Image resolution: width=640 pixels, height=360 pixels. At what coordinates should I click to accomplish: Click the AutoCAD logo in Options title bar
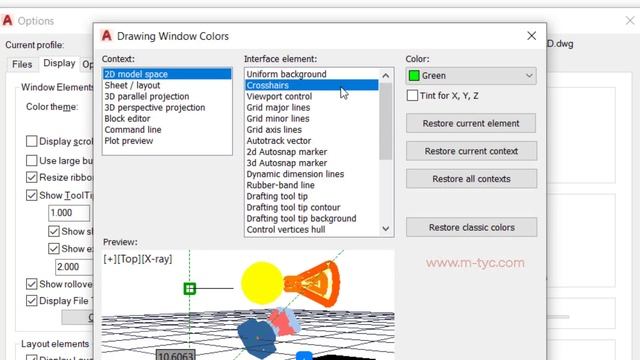(8, 20)
